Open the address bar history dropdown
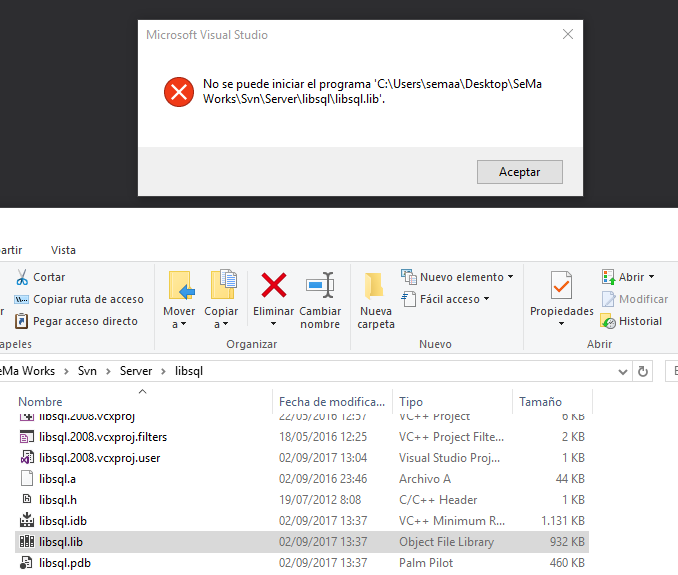678x575 pixels. 623,371
